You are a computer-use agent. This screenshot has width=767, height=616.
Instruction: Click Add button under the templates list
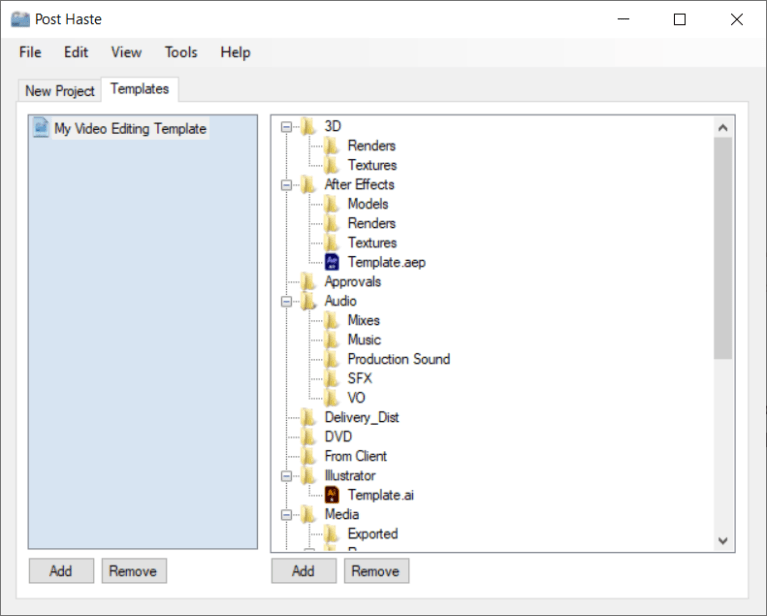point(61,571)
